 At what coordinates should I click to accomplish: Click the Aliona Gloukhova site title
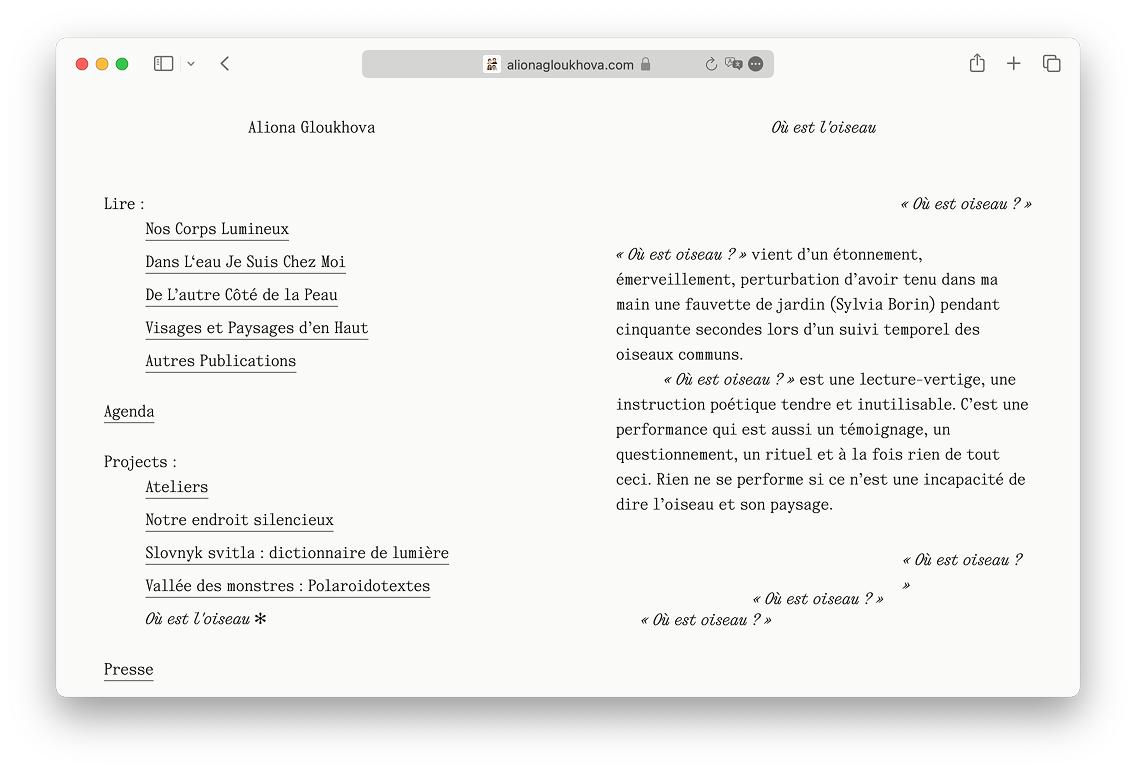[311, 128]
